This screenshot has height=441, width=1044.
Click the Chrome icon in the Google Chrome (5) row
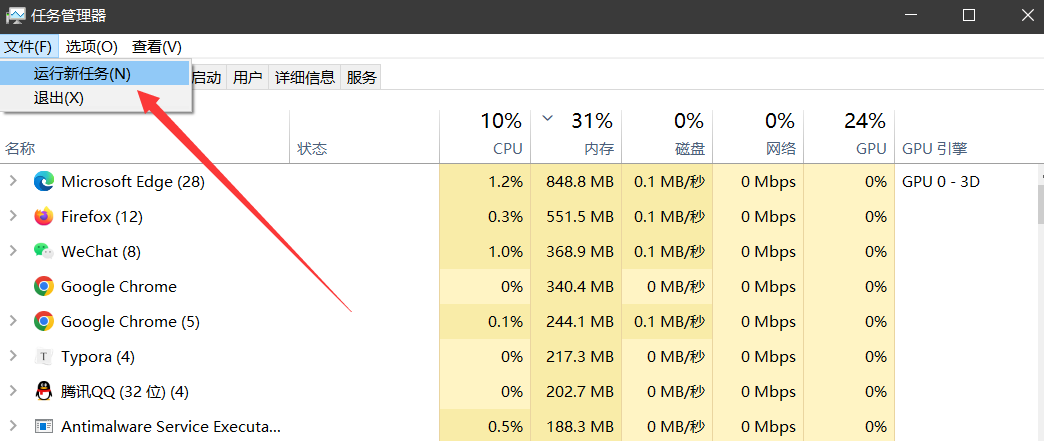pyautogui.click(x=44, y=322)
